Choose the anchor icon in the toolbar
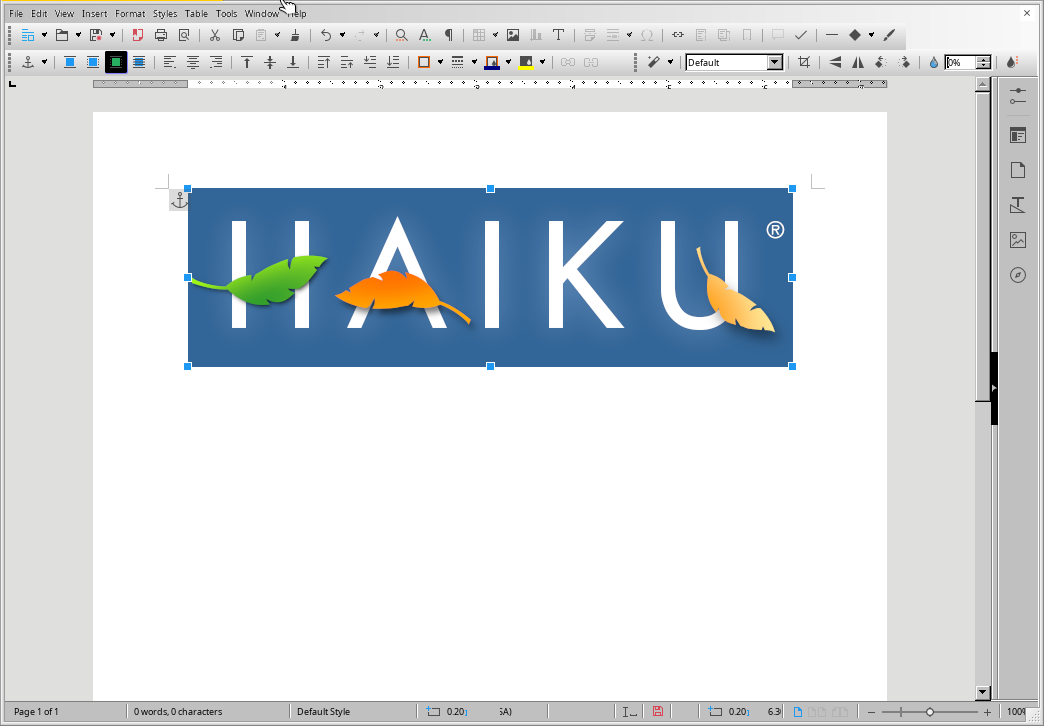The height and width of the screenshot is (726, 1044). point(28,62)
